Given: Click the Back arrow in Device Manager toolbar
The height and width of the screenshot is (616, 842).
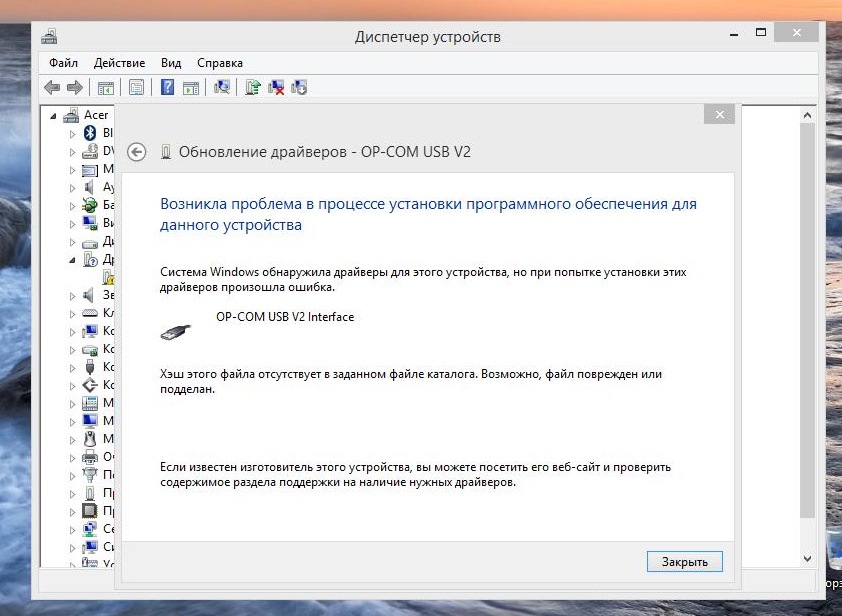Looking at the screenshot, I should click(52, 87).
